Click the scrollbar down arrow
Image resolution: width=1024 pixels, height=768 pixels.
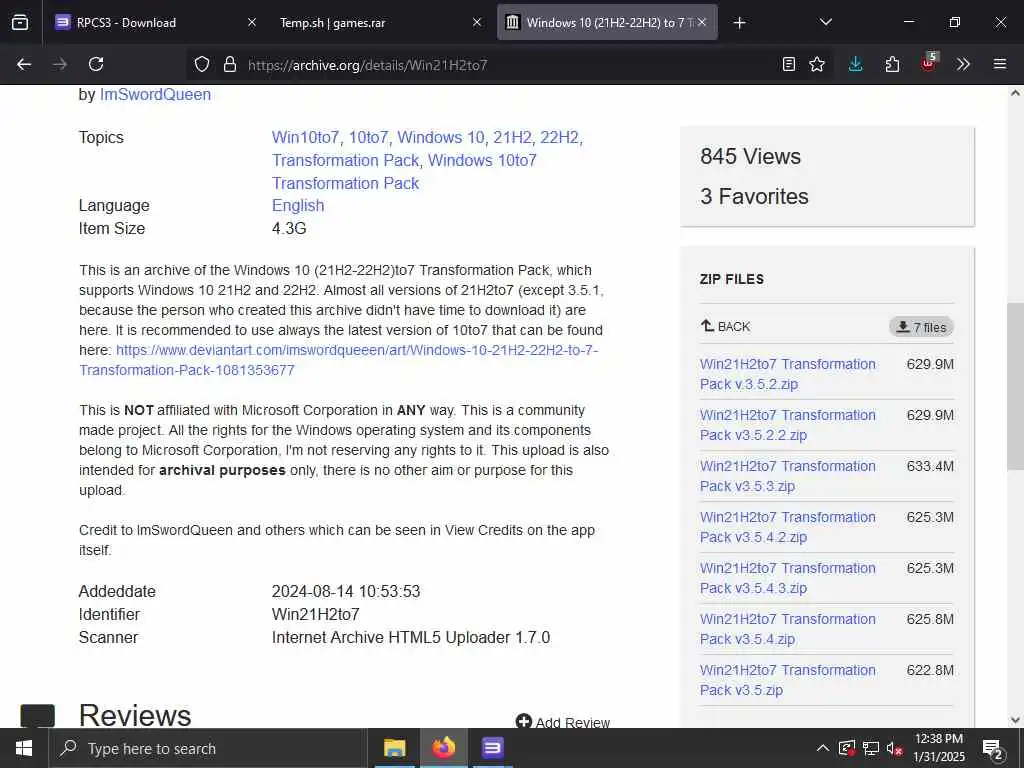click(x=1015, y=720)
